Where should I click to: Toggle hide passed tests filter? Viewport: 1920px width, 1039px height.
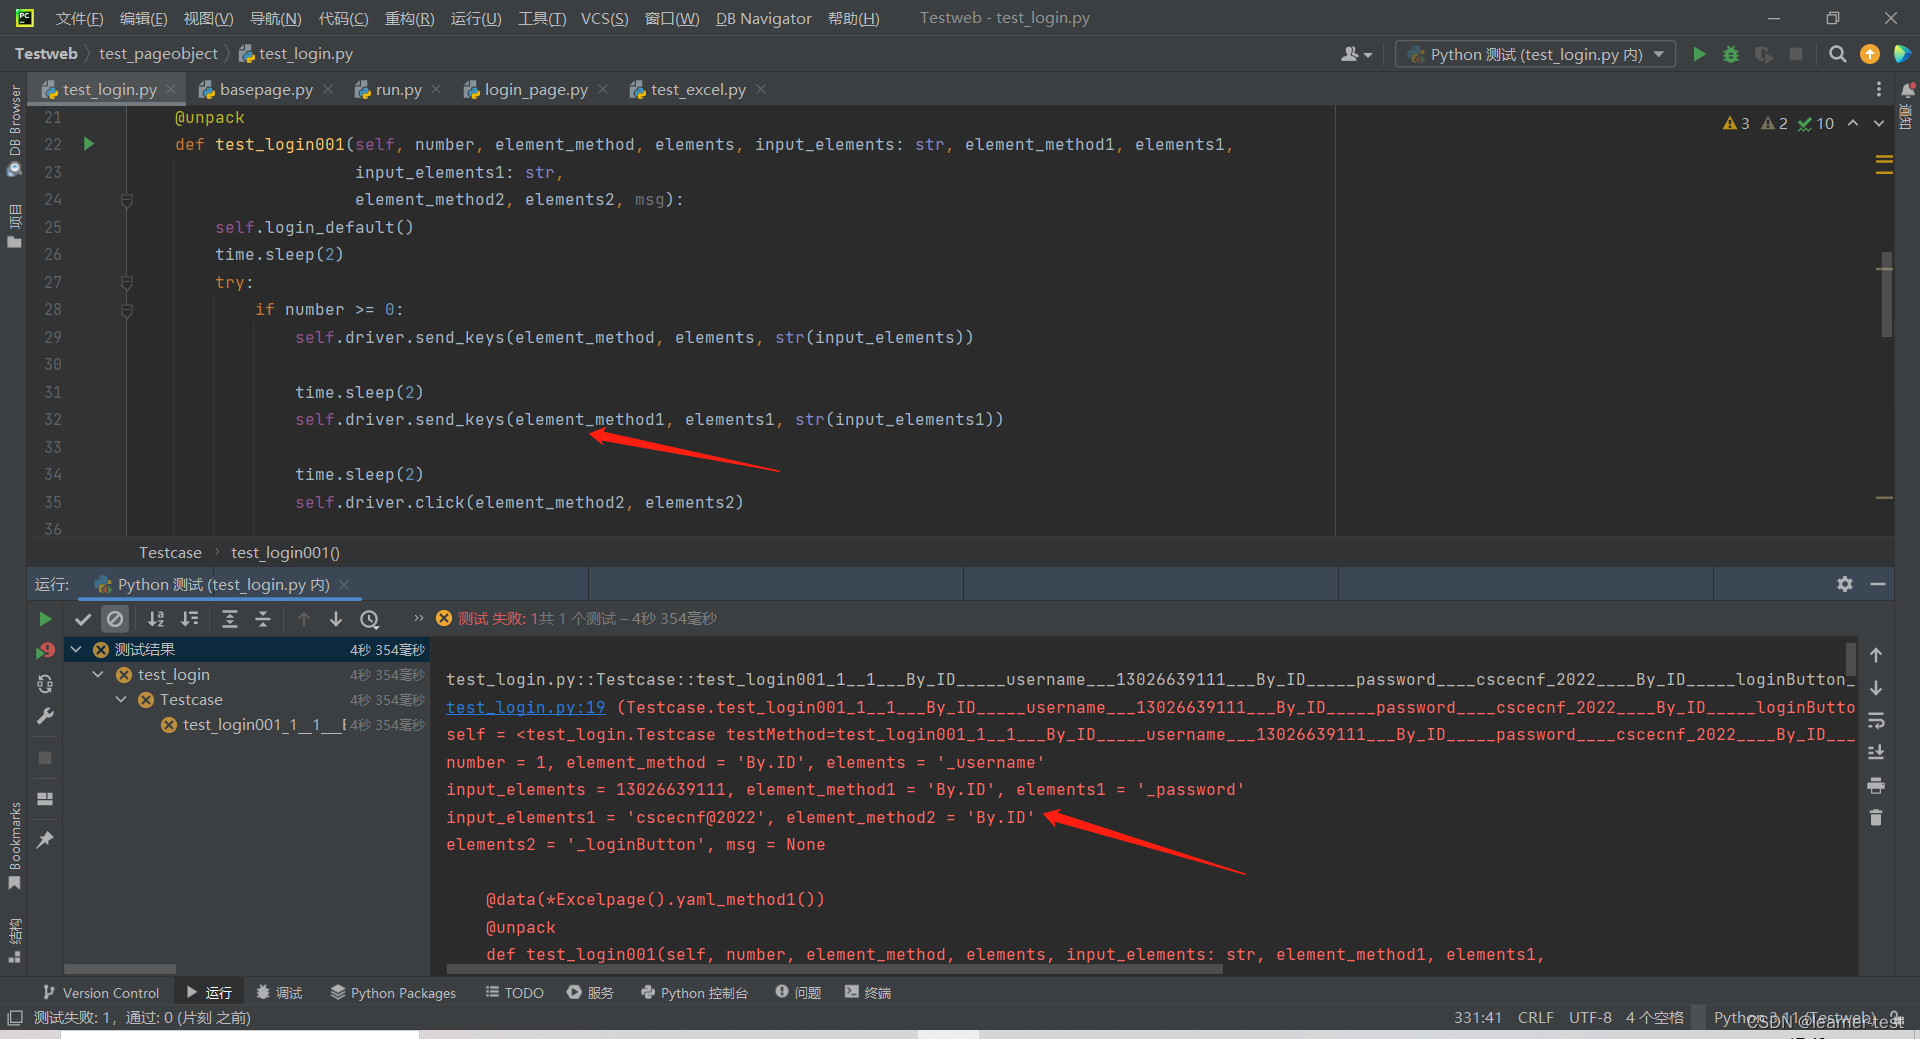tap(84, 619)
